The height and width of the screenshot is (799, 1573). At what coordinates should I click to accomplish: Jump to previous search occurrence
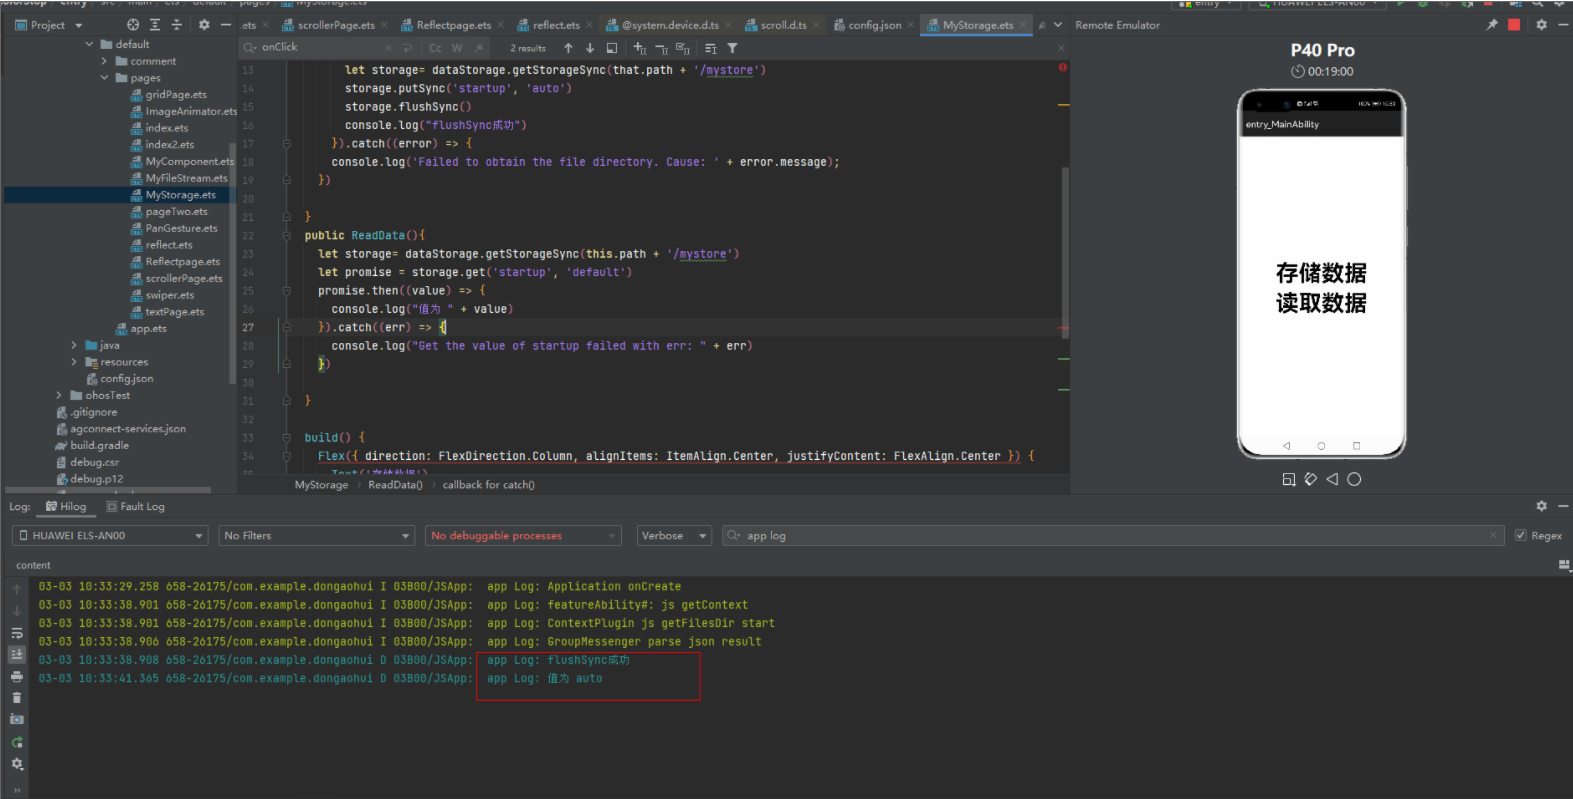coord(568,48)
